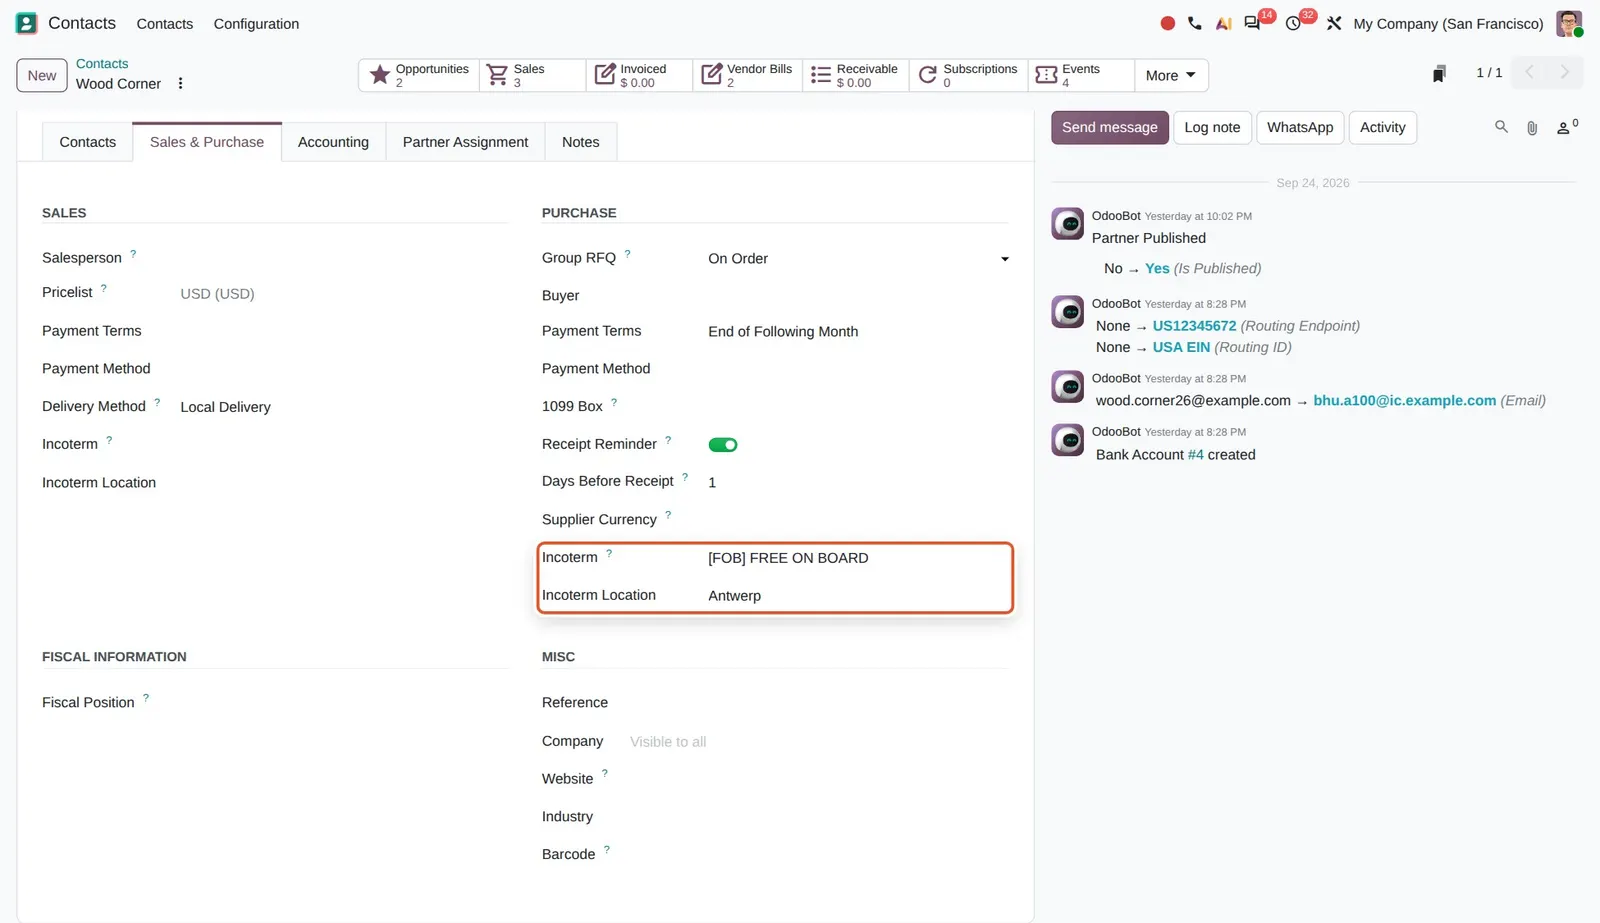The image size is (1600, 923).
Task: Click the bookmark icon near the pager
Action: point(1439,73)
